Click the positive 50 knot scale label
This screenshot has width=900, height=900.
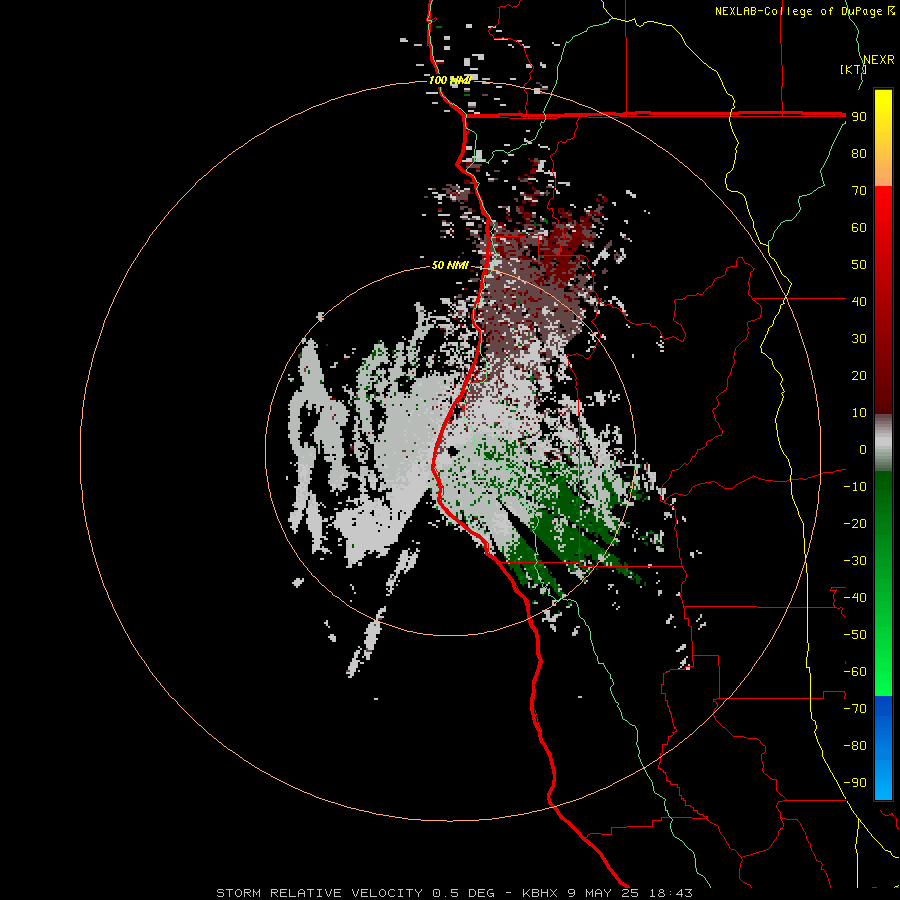tap(859, 265)
